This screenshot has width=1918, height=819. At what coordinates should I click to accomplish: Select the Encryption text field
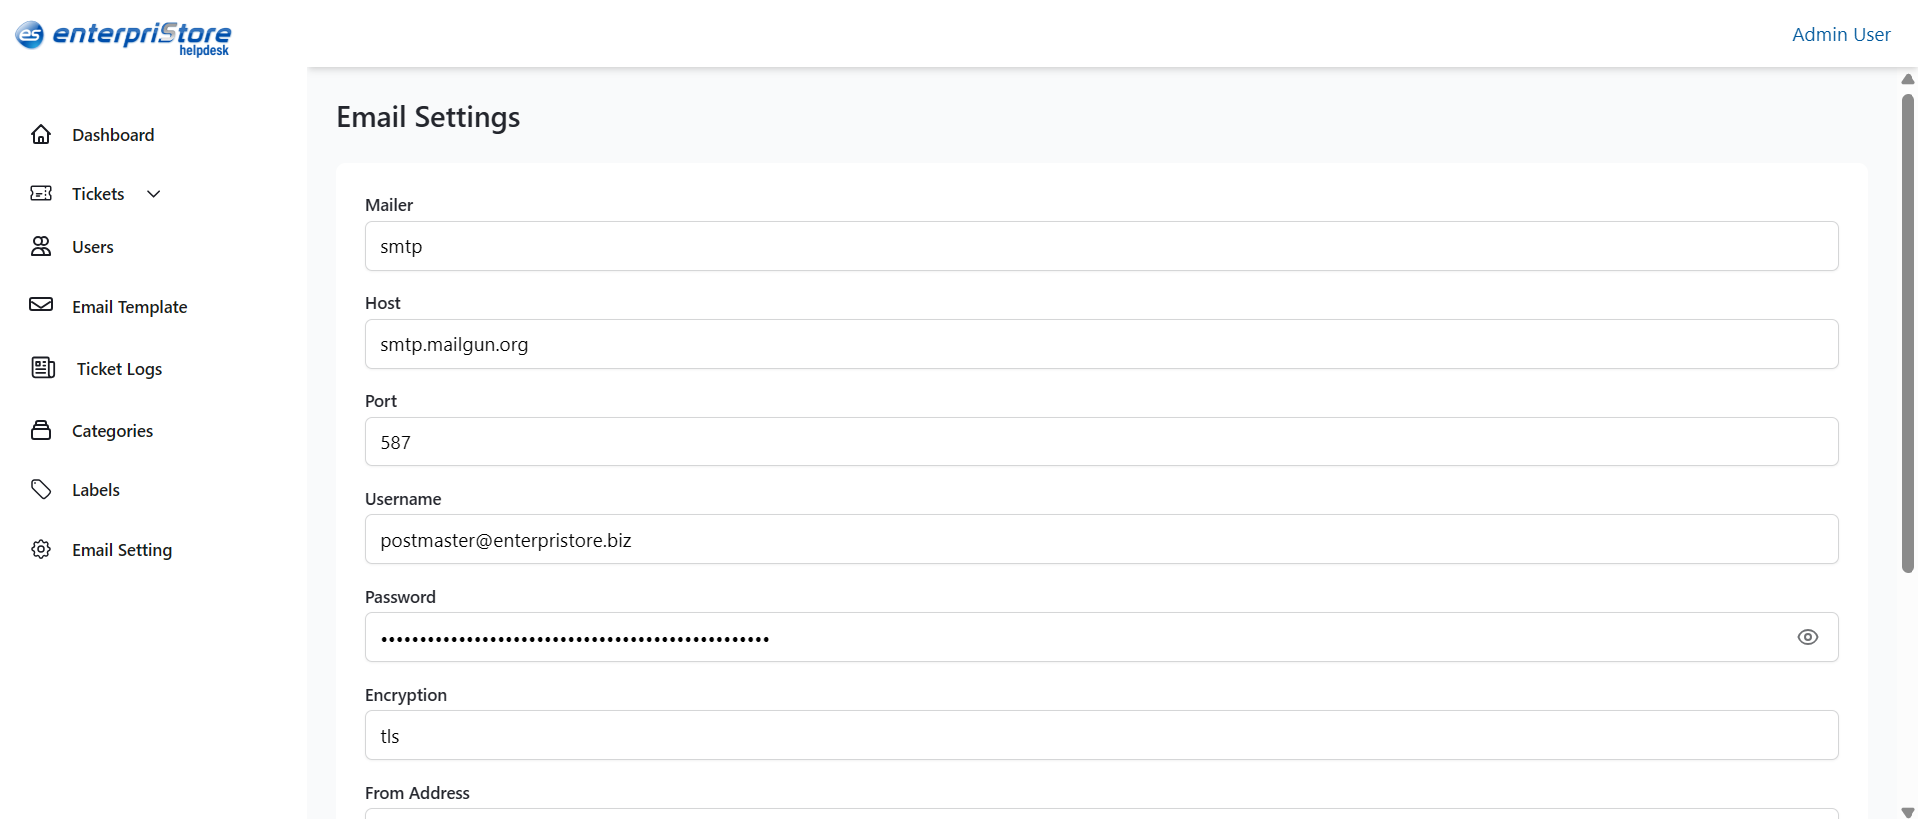[1100, 736]
